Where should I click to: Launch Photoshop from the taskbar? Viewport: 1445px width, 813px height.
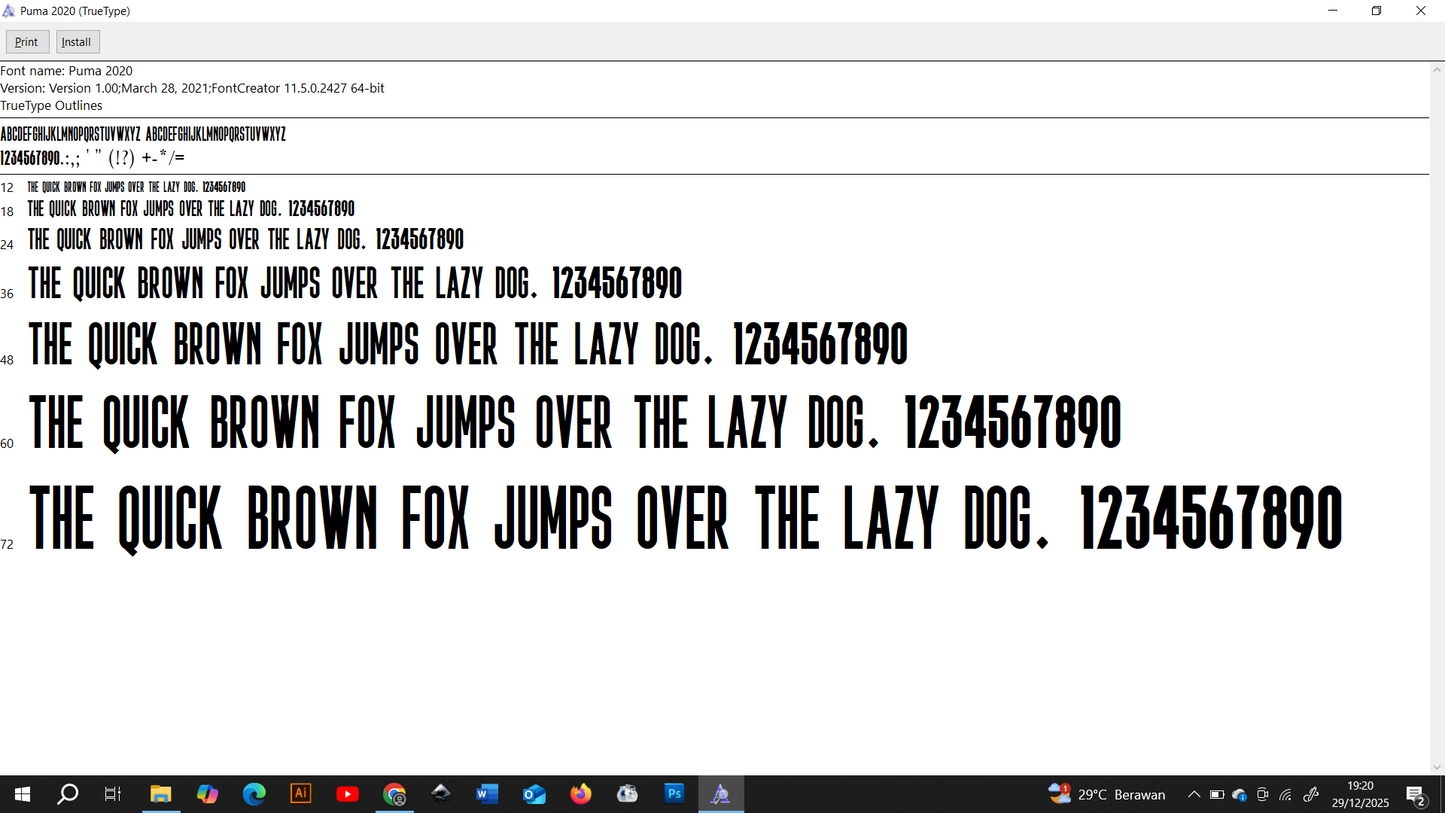pos(674,794)
